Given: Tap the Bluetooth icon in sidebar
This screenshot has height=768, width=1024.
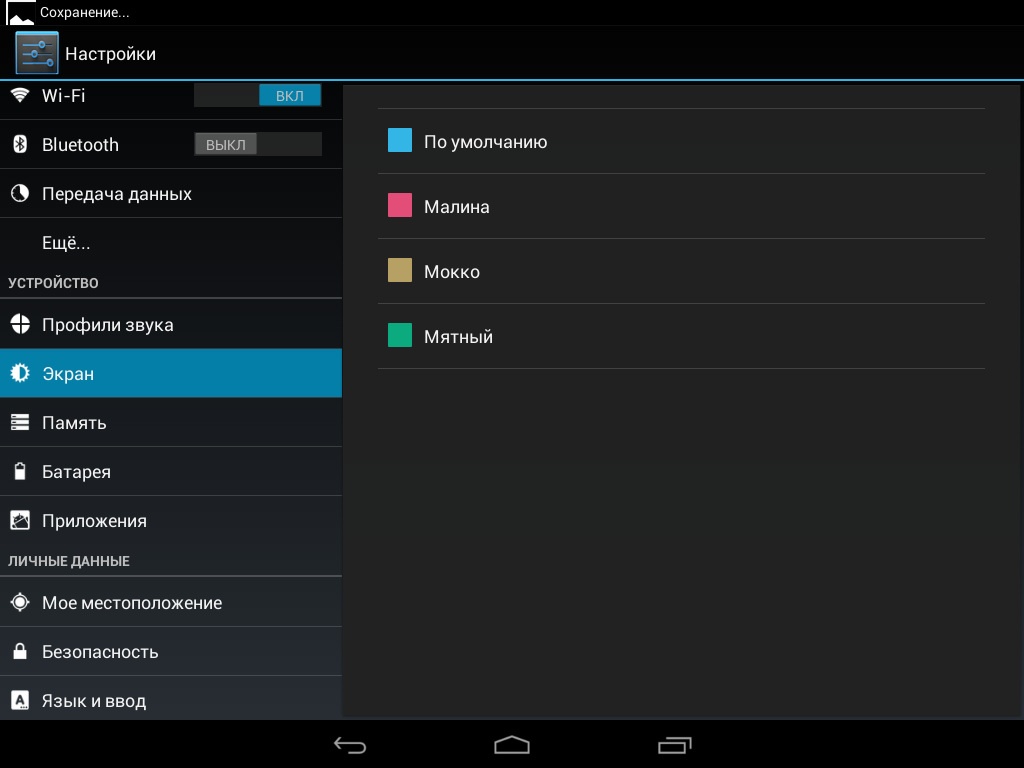Looking at the screenshot, I should pos(19,144).
